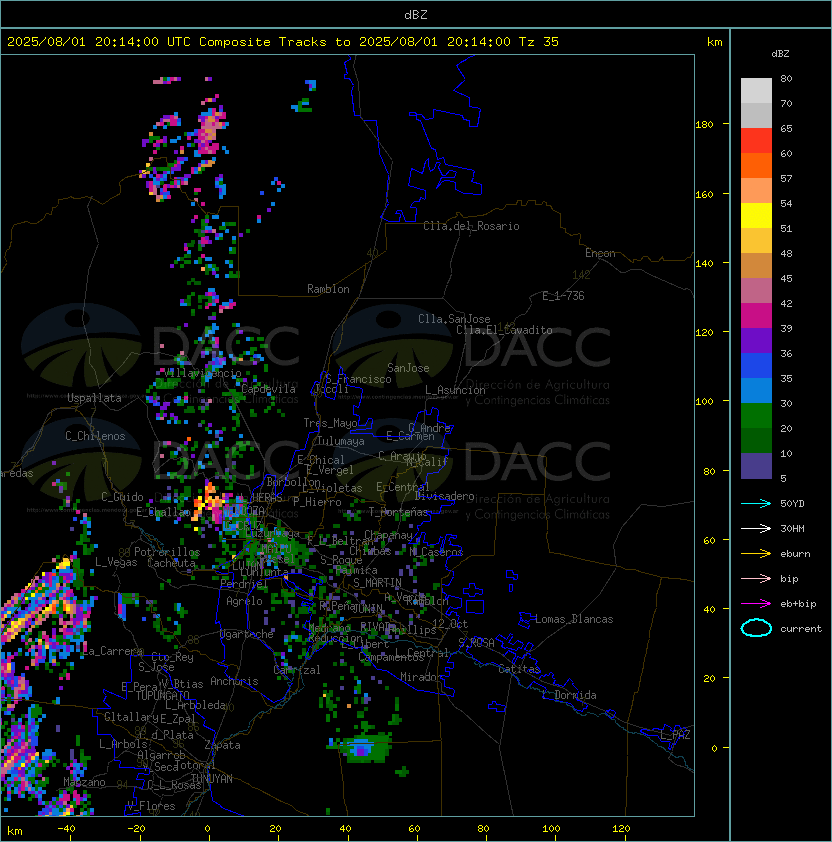Select the 'Manzano' label

84,782
